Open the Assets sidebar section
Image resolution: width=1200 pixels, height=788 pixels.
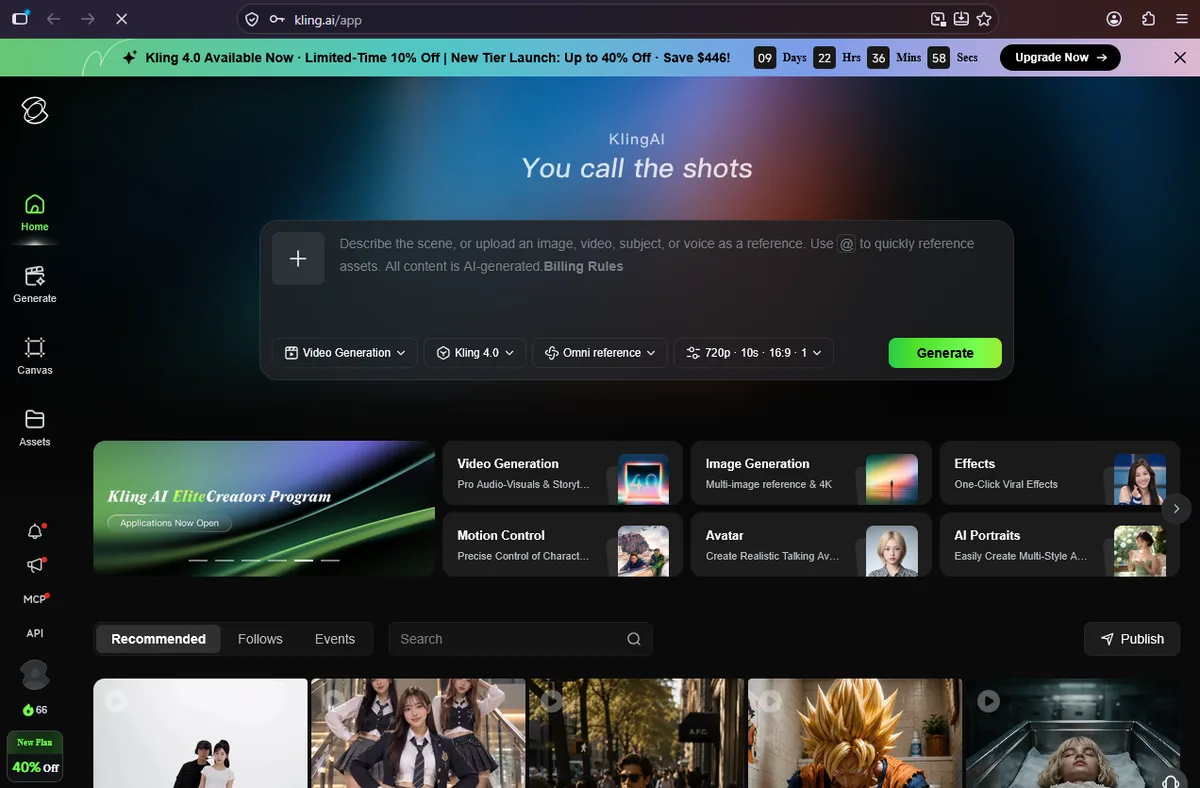point(35,428)
